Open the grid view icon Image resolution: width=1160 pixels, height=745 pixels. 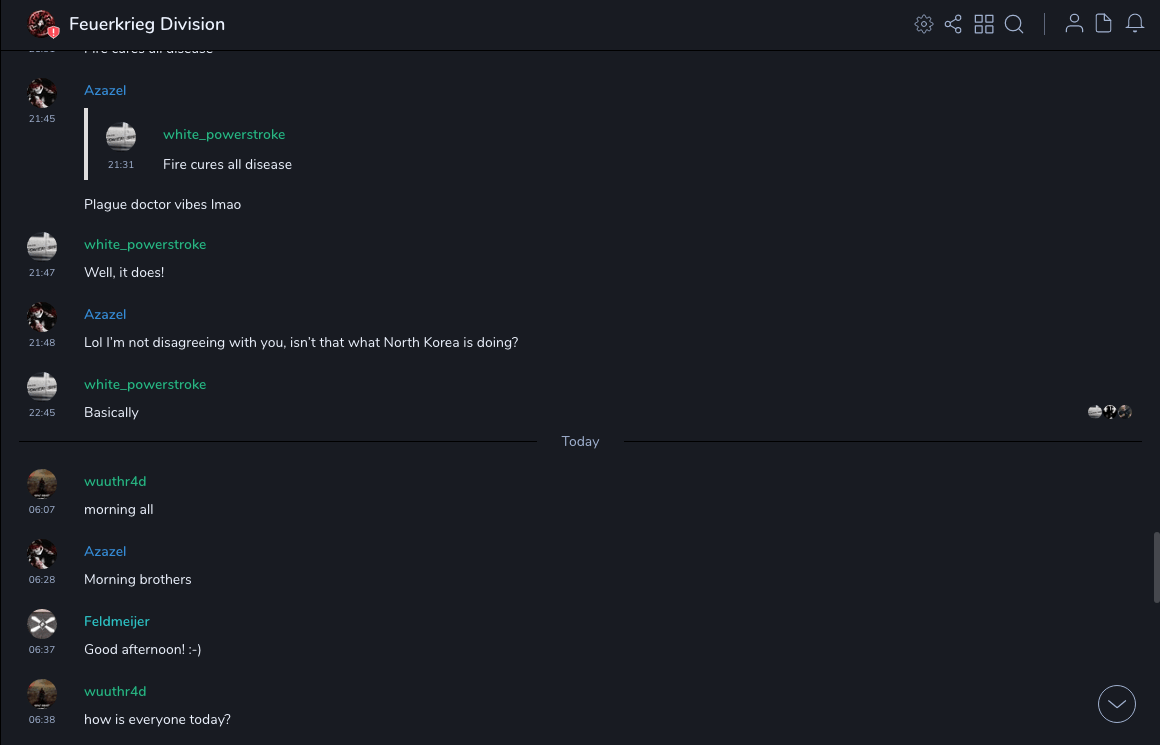(984, 24)
